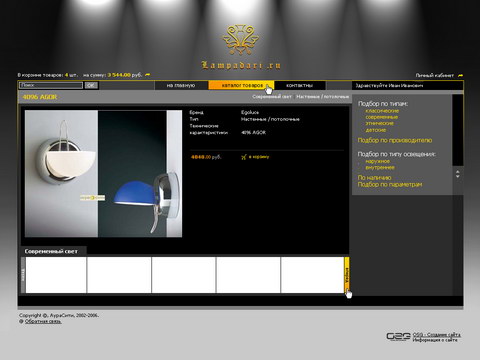Click the add-to-cart icon near the price

click(x=244, y=157)
